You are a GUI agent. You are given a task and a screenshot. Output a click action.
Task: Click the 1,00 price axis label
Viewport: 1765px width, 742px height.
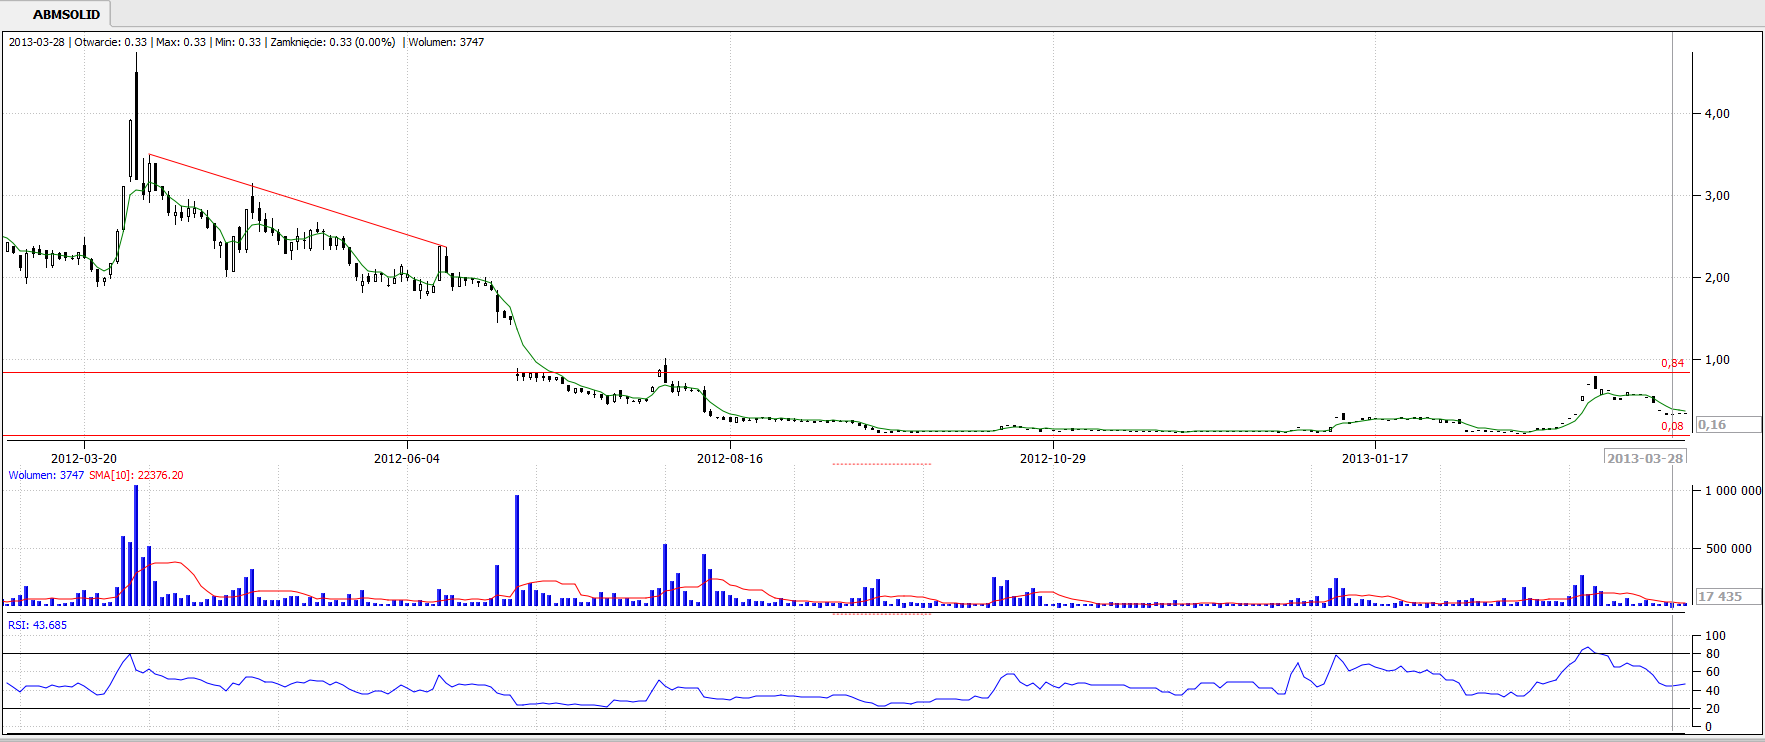[1717, 360]
